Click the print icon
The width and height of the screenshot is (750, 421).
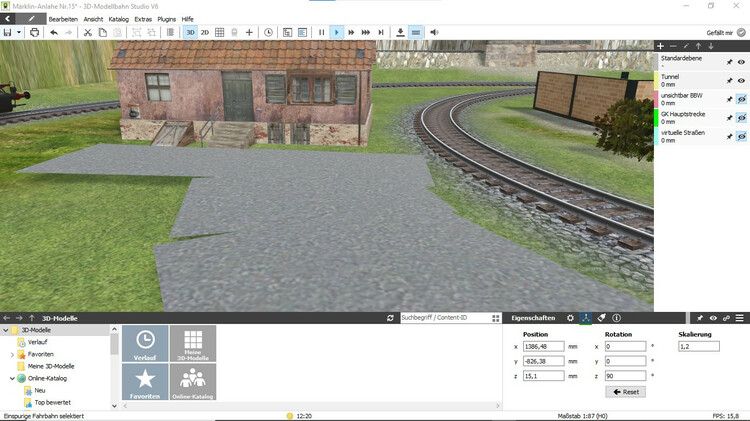[34, 33]
